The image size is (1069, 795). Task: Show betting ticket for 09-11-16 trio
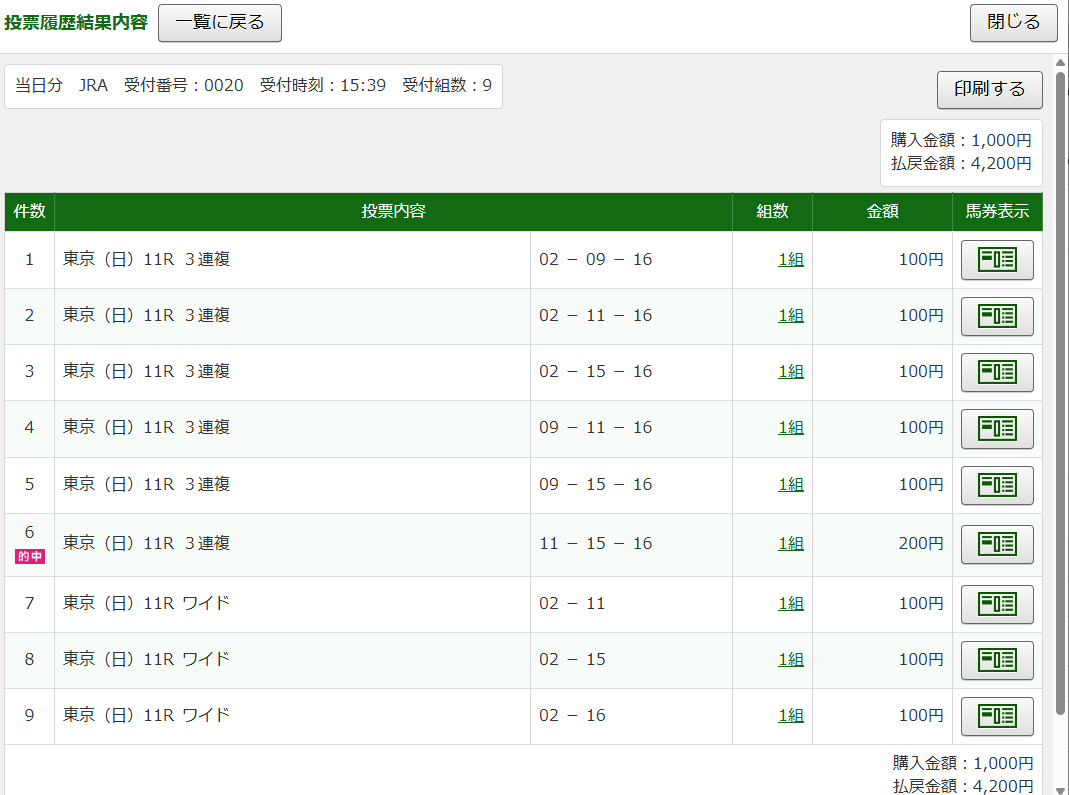tap(997, 428)
